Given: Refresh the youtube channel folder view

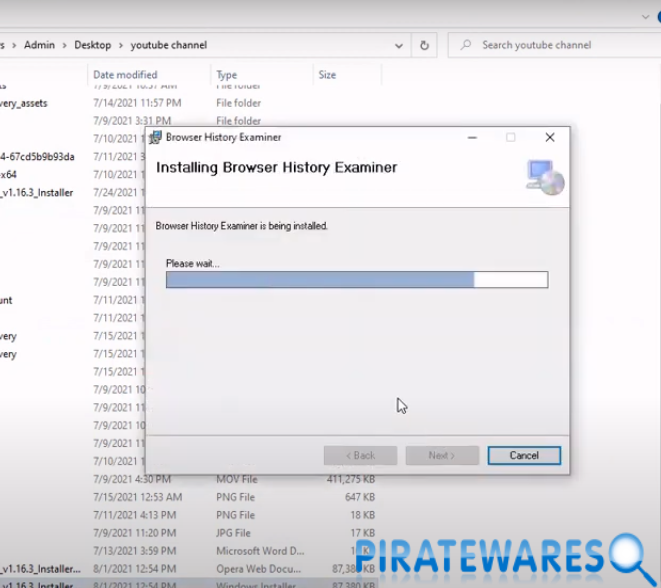Looking at the screenshot, I should click(x=425, y=45).
